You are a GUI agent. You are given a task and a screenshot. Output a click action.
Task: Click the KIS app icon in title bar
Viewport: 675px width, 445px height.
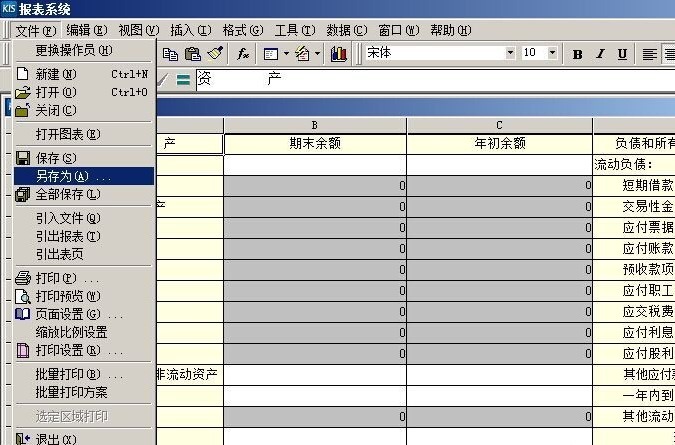click(x=9, y=9)
